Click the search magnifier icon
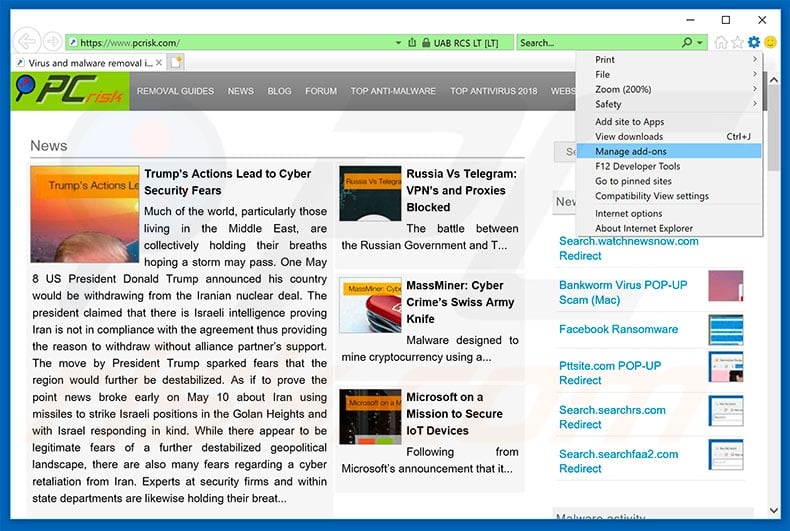This screenshot has width=790, height=531. point(687,43)
